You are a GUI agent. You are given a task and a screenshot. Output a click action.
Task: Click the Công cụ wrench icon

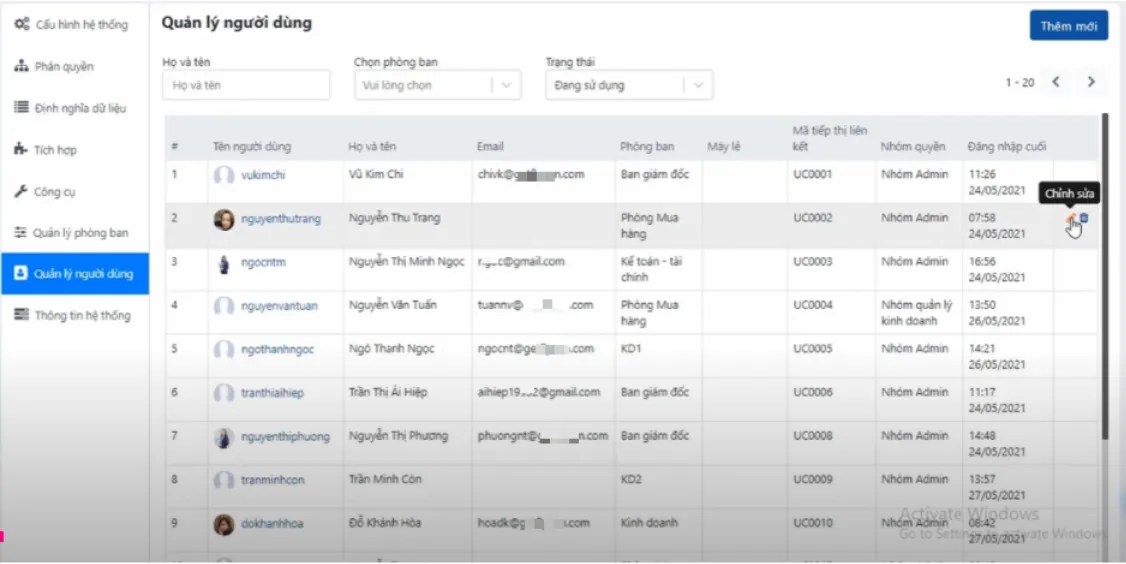(x=21, y=191)
